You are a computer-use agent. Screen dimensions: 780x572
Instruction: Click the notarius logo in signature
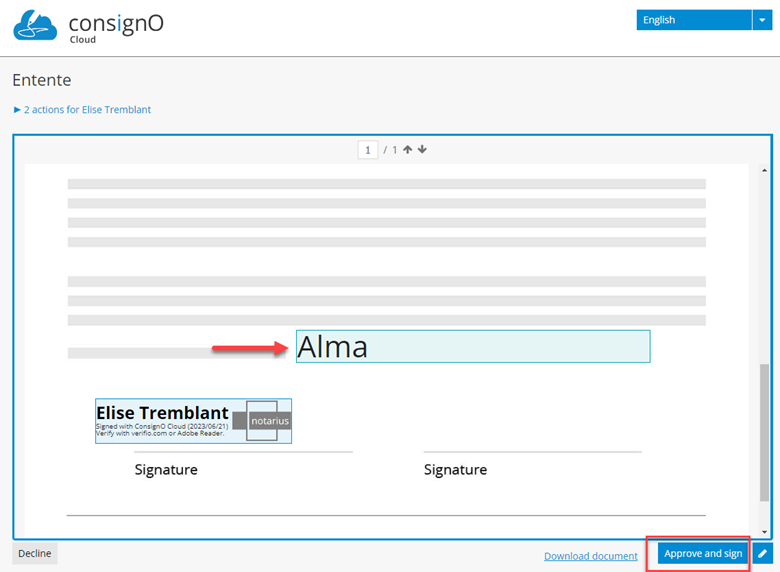268,421
